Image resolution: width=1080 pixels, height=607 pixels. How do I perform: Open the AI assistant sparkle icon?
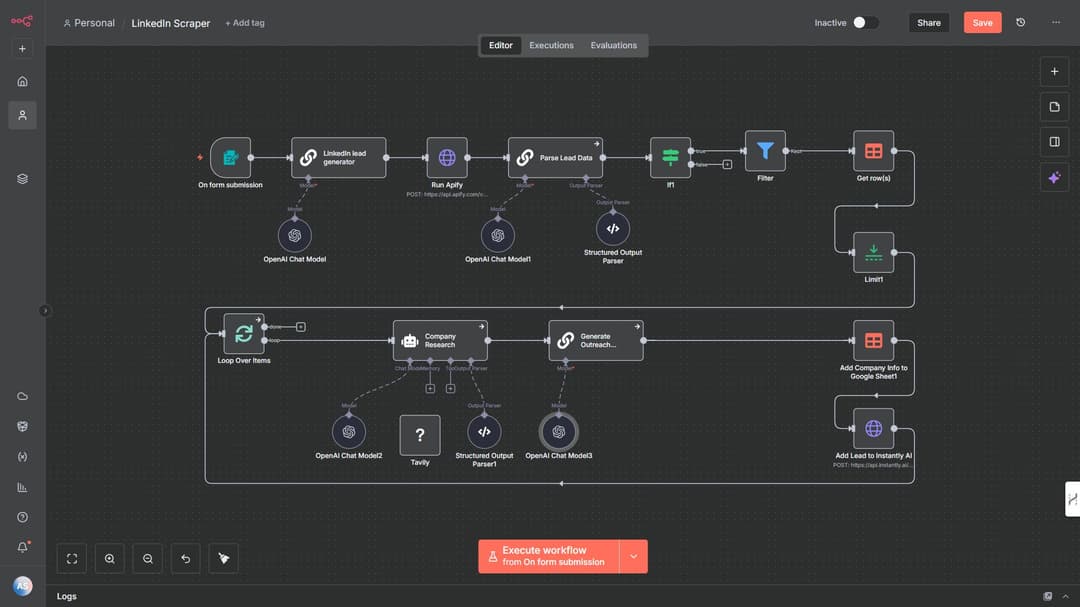1054,178
